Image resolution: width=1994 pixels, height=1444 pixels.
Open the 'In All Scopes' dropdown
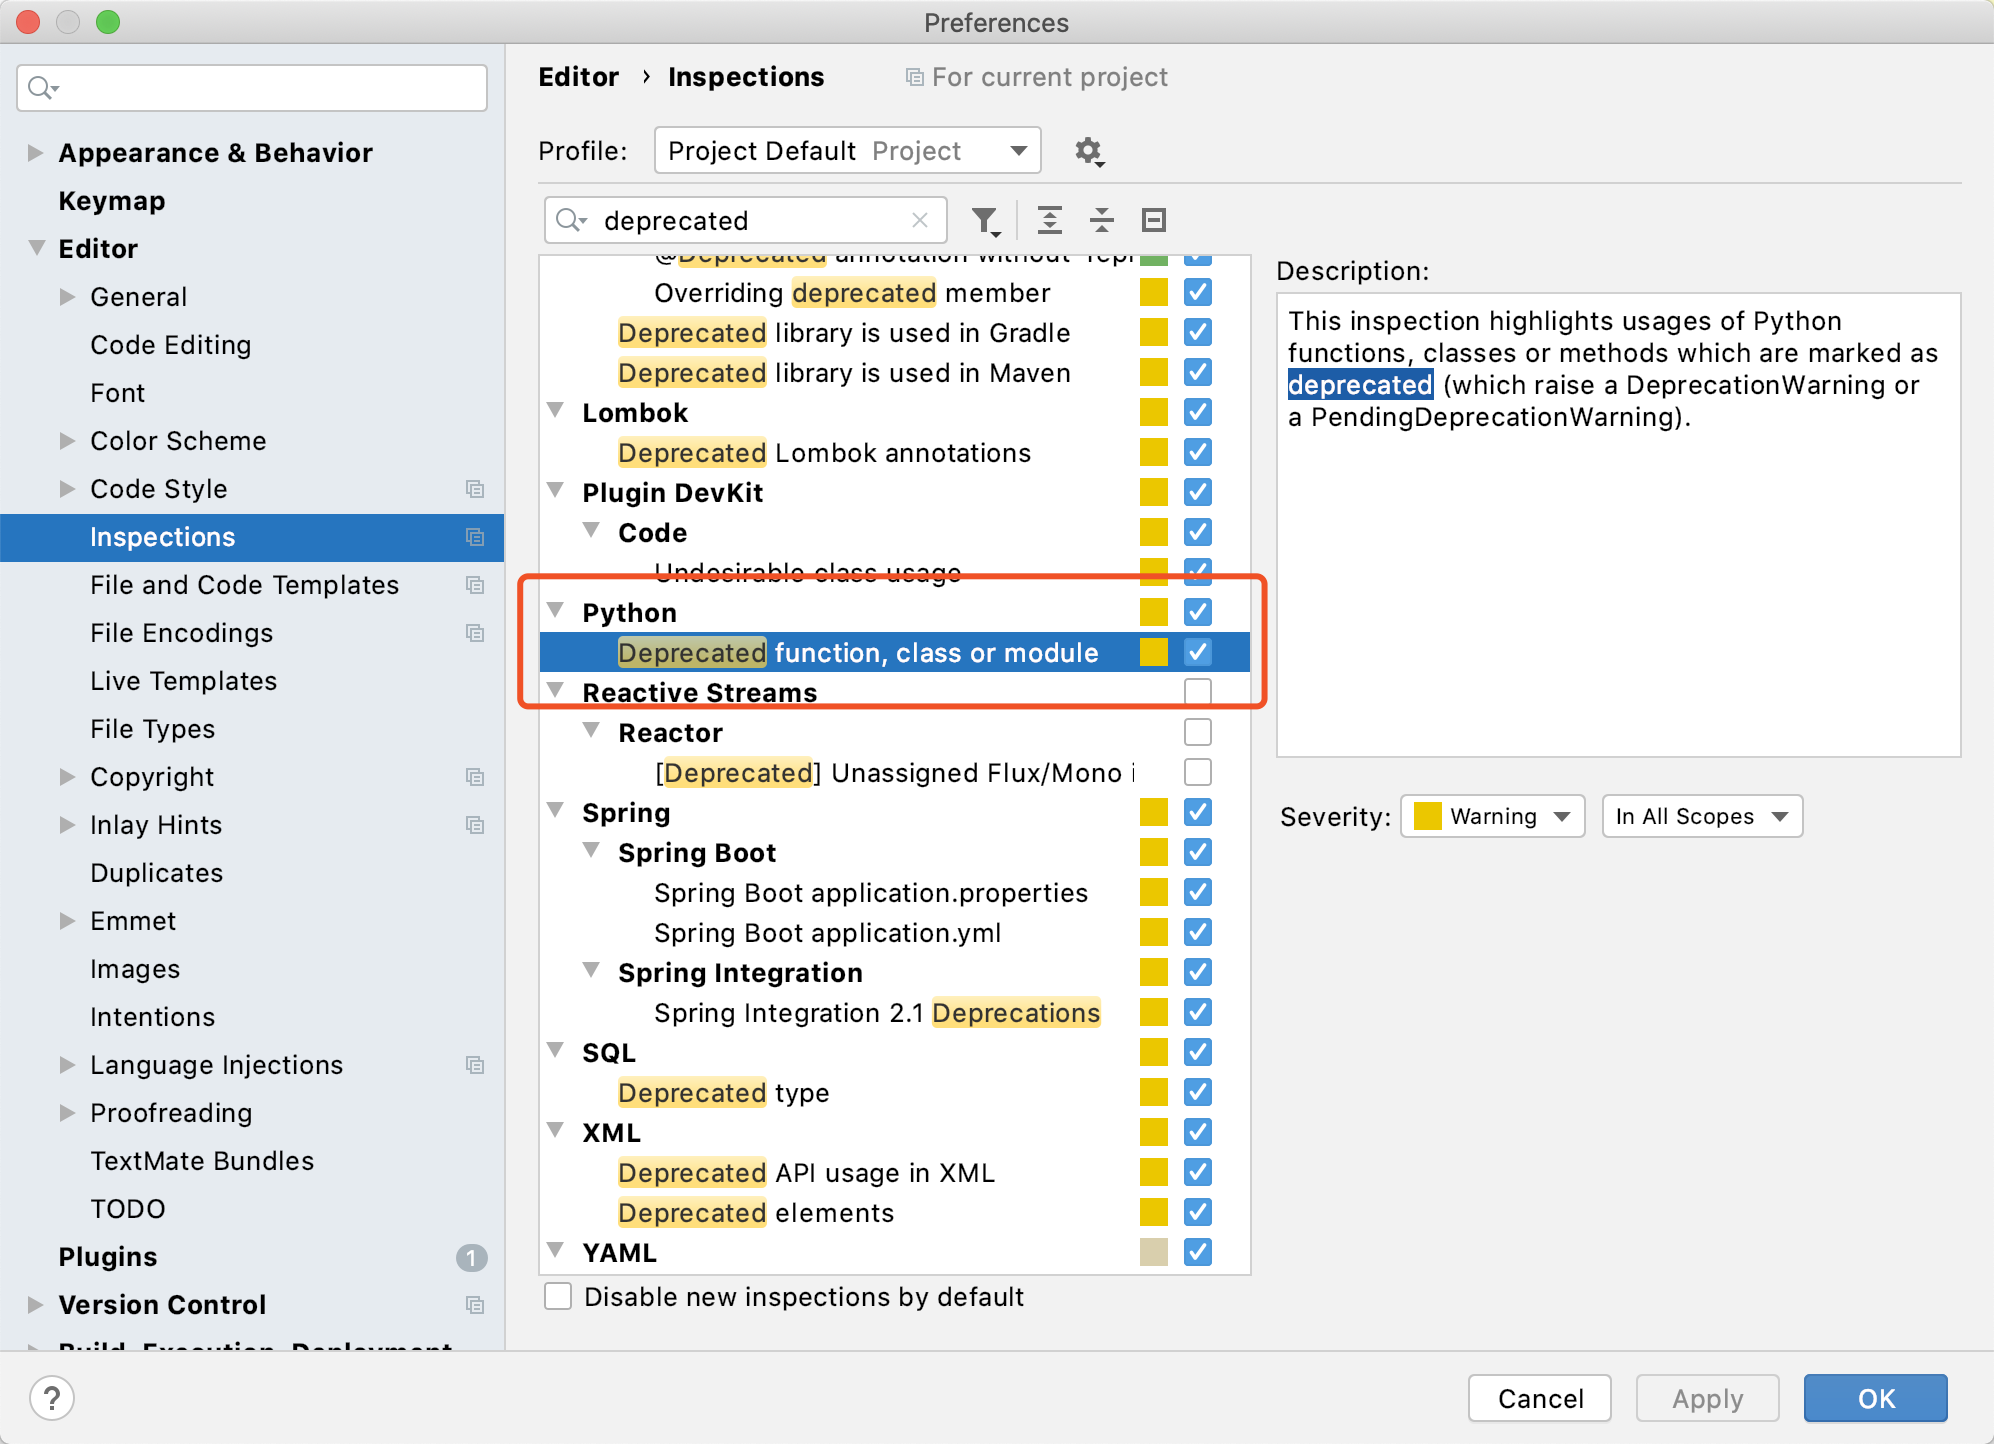pyautogui.click(x=1701, y=816)
